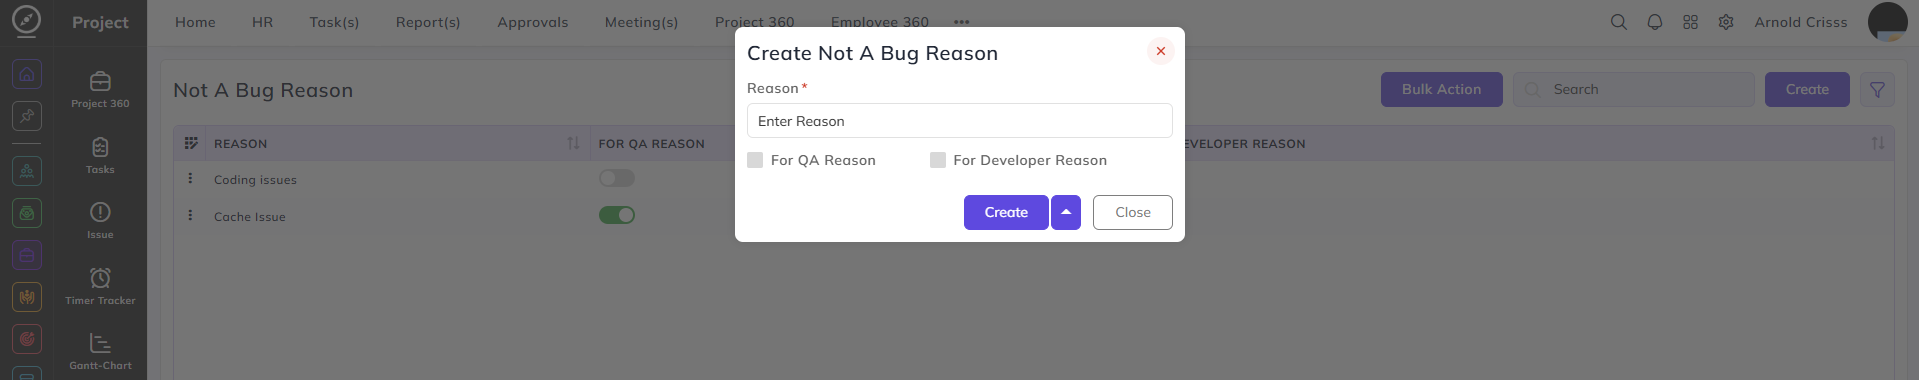Click the purple briefcase icon in left rail
1919x380 pixels.
tap(27, 255)
